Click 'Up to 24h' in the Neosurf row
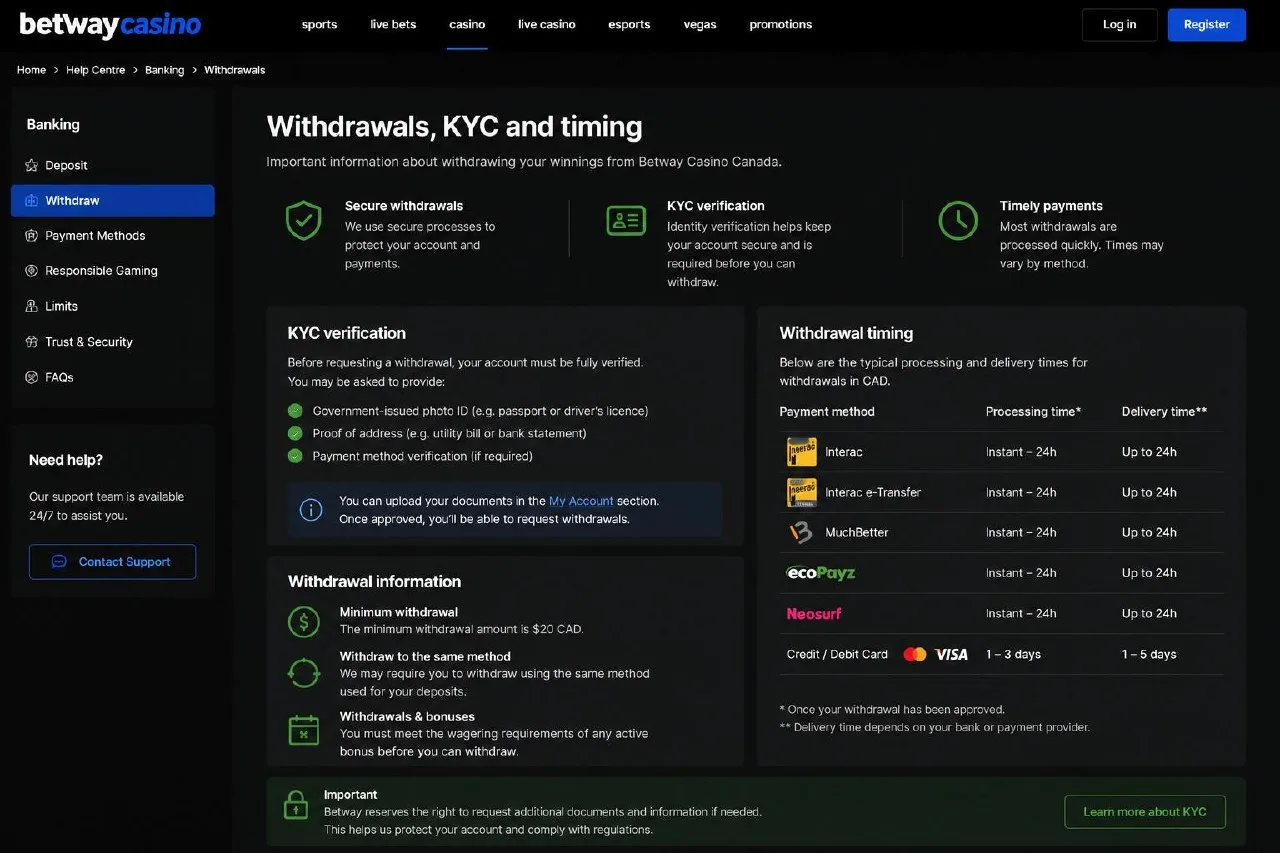This screenshot has height=853, width=1280. pyautogui.click(x=1149, y=614)
